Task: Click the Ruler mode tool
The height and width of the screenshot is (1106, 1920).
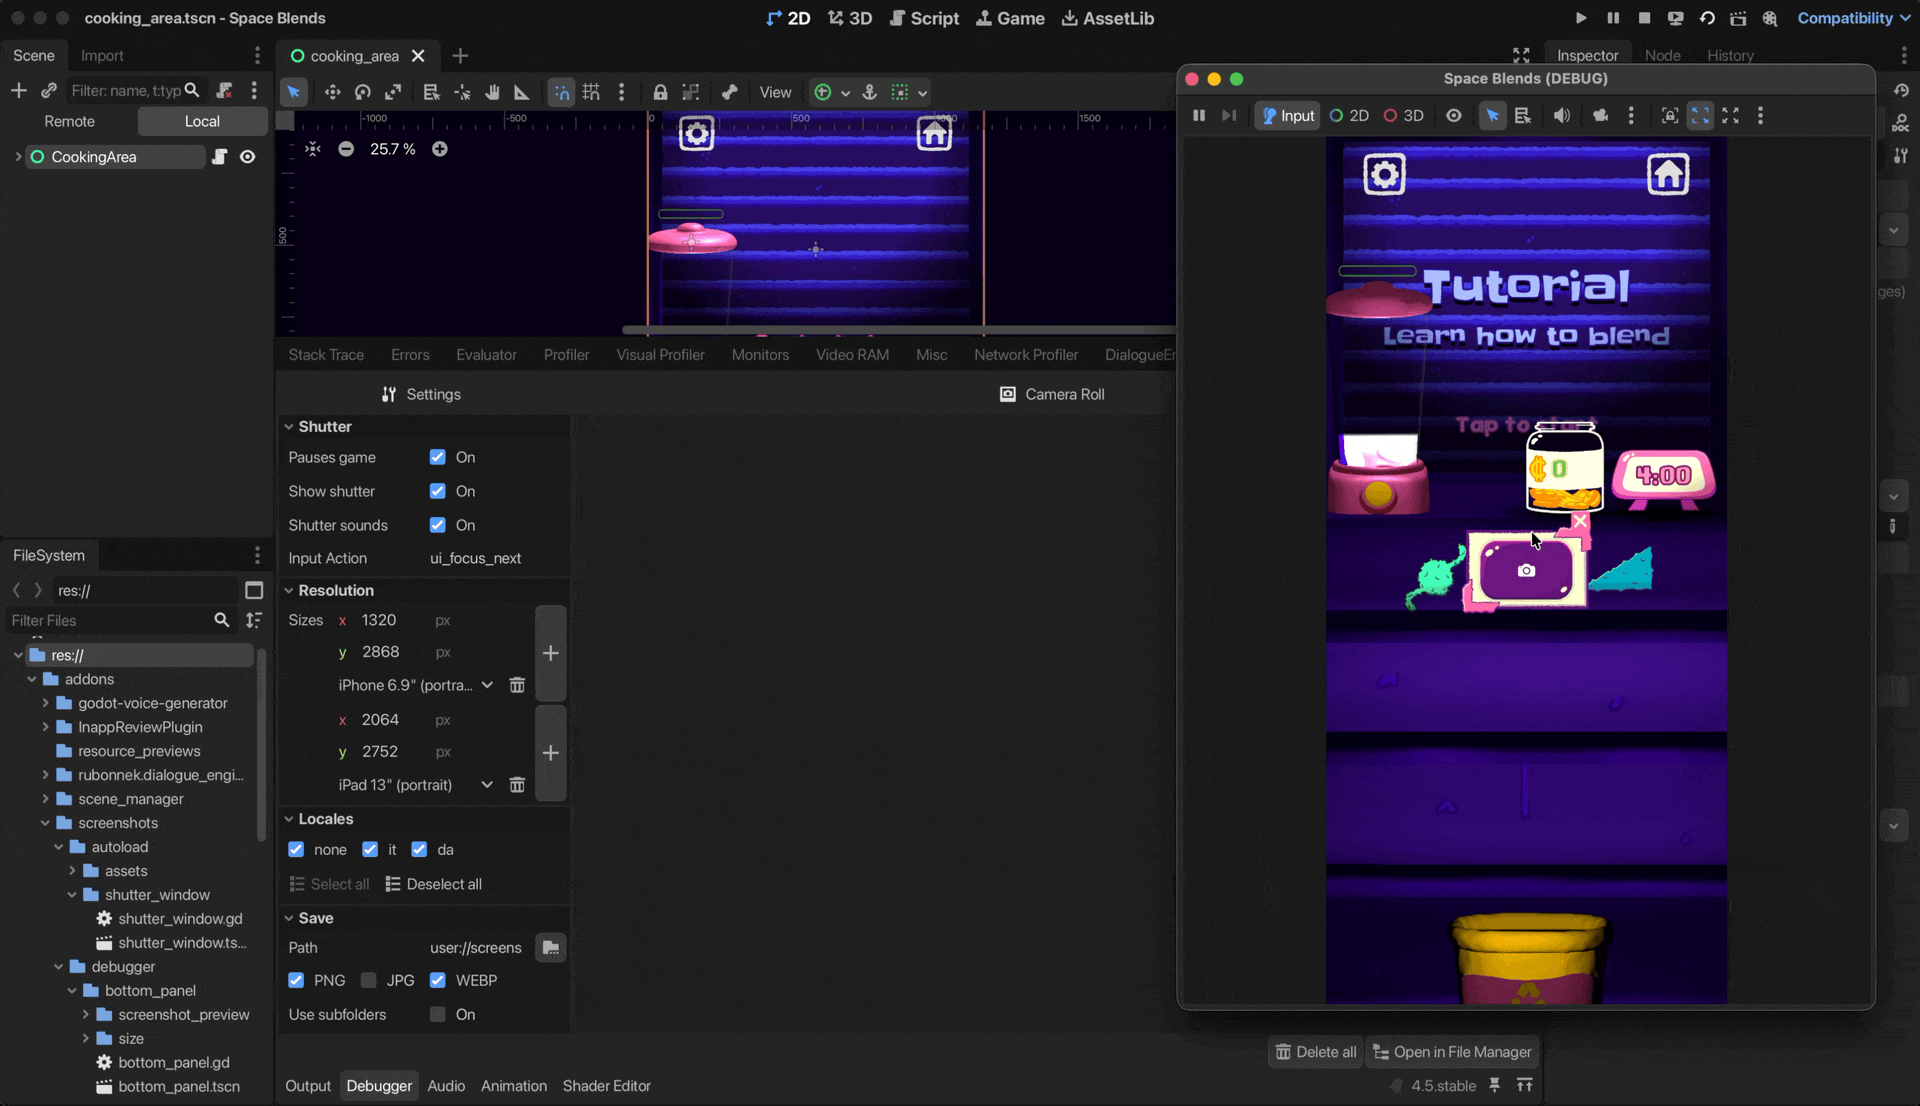Action: [521, 92]
